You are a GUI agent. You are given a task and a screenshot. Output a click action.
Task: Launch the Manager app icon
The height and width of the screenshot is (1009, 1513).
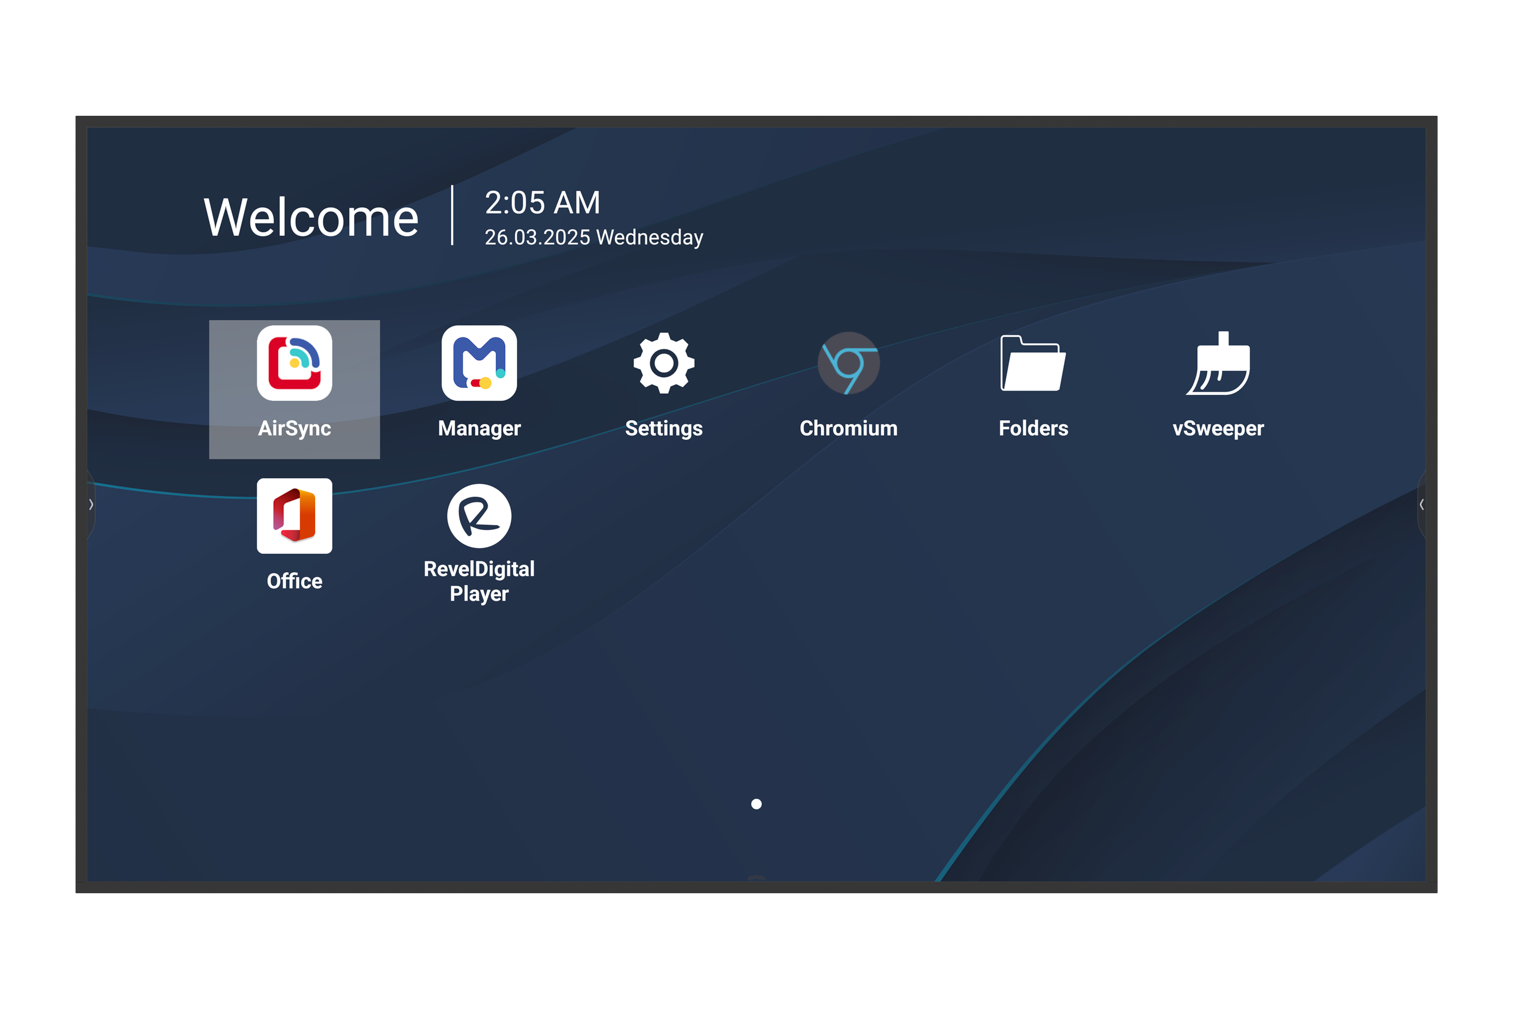[479, 364]
